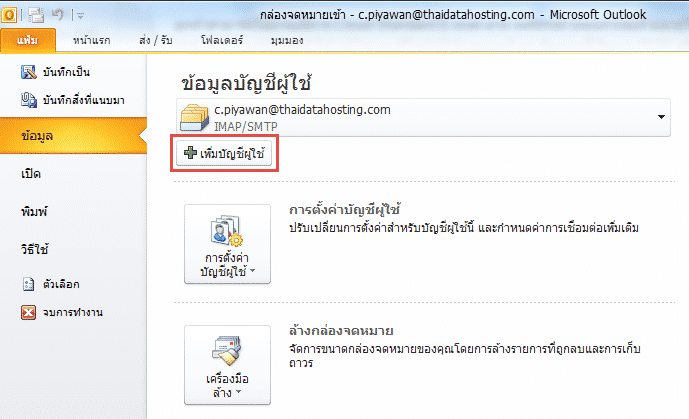This screenshot has height=419, width=689.
Task: Click the บันทึกสิ่งที่แนบมา attachment icon
Action: 29,100
